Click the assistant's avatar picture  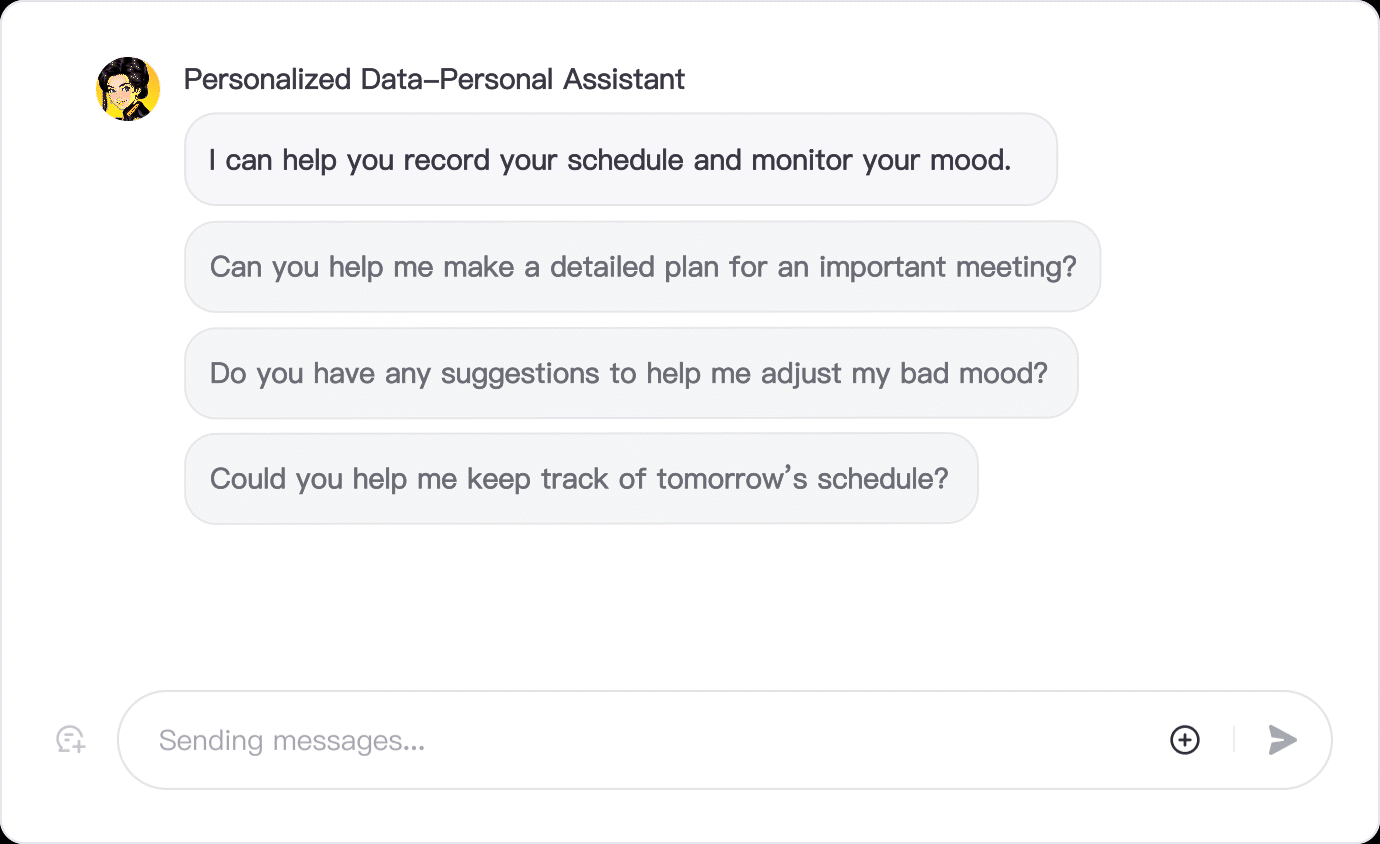coord(128,89)
